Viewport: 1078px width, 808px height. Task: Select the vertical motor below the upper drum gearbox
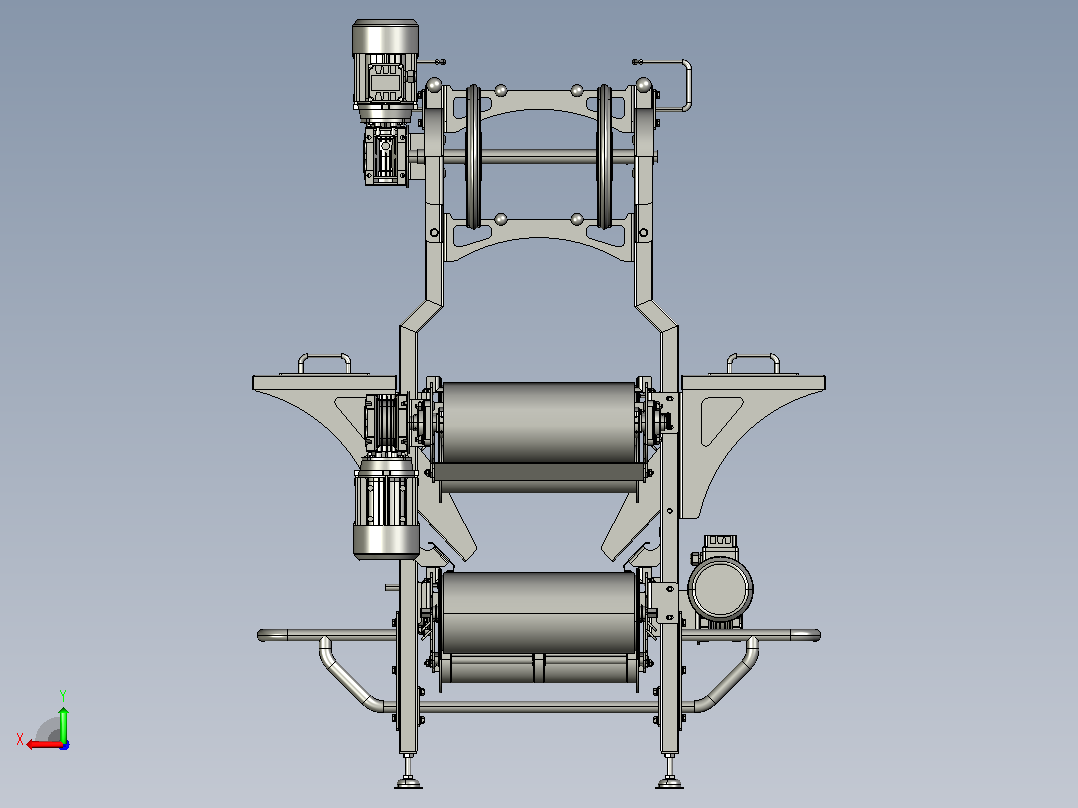coord(386,509)
